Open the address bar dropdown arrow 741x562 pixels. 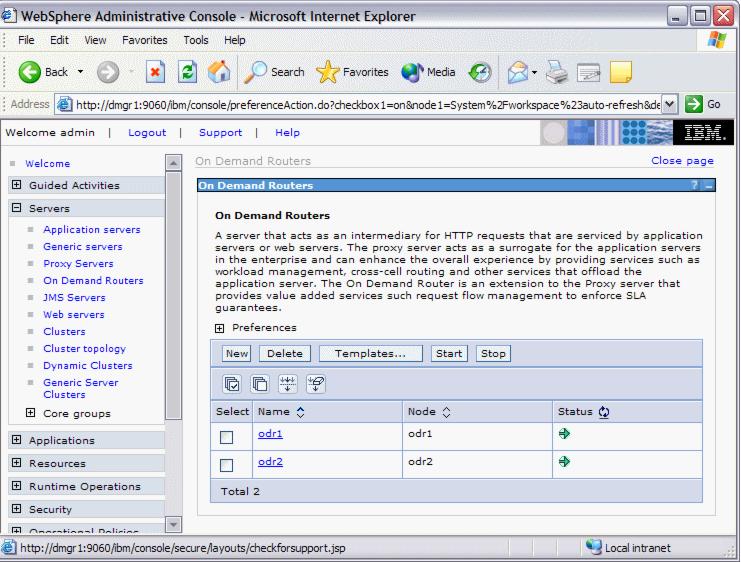click(669, 104)
